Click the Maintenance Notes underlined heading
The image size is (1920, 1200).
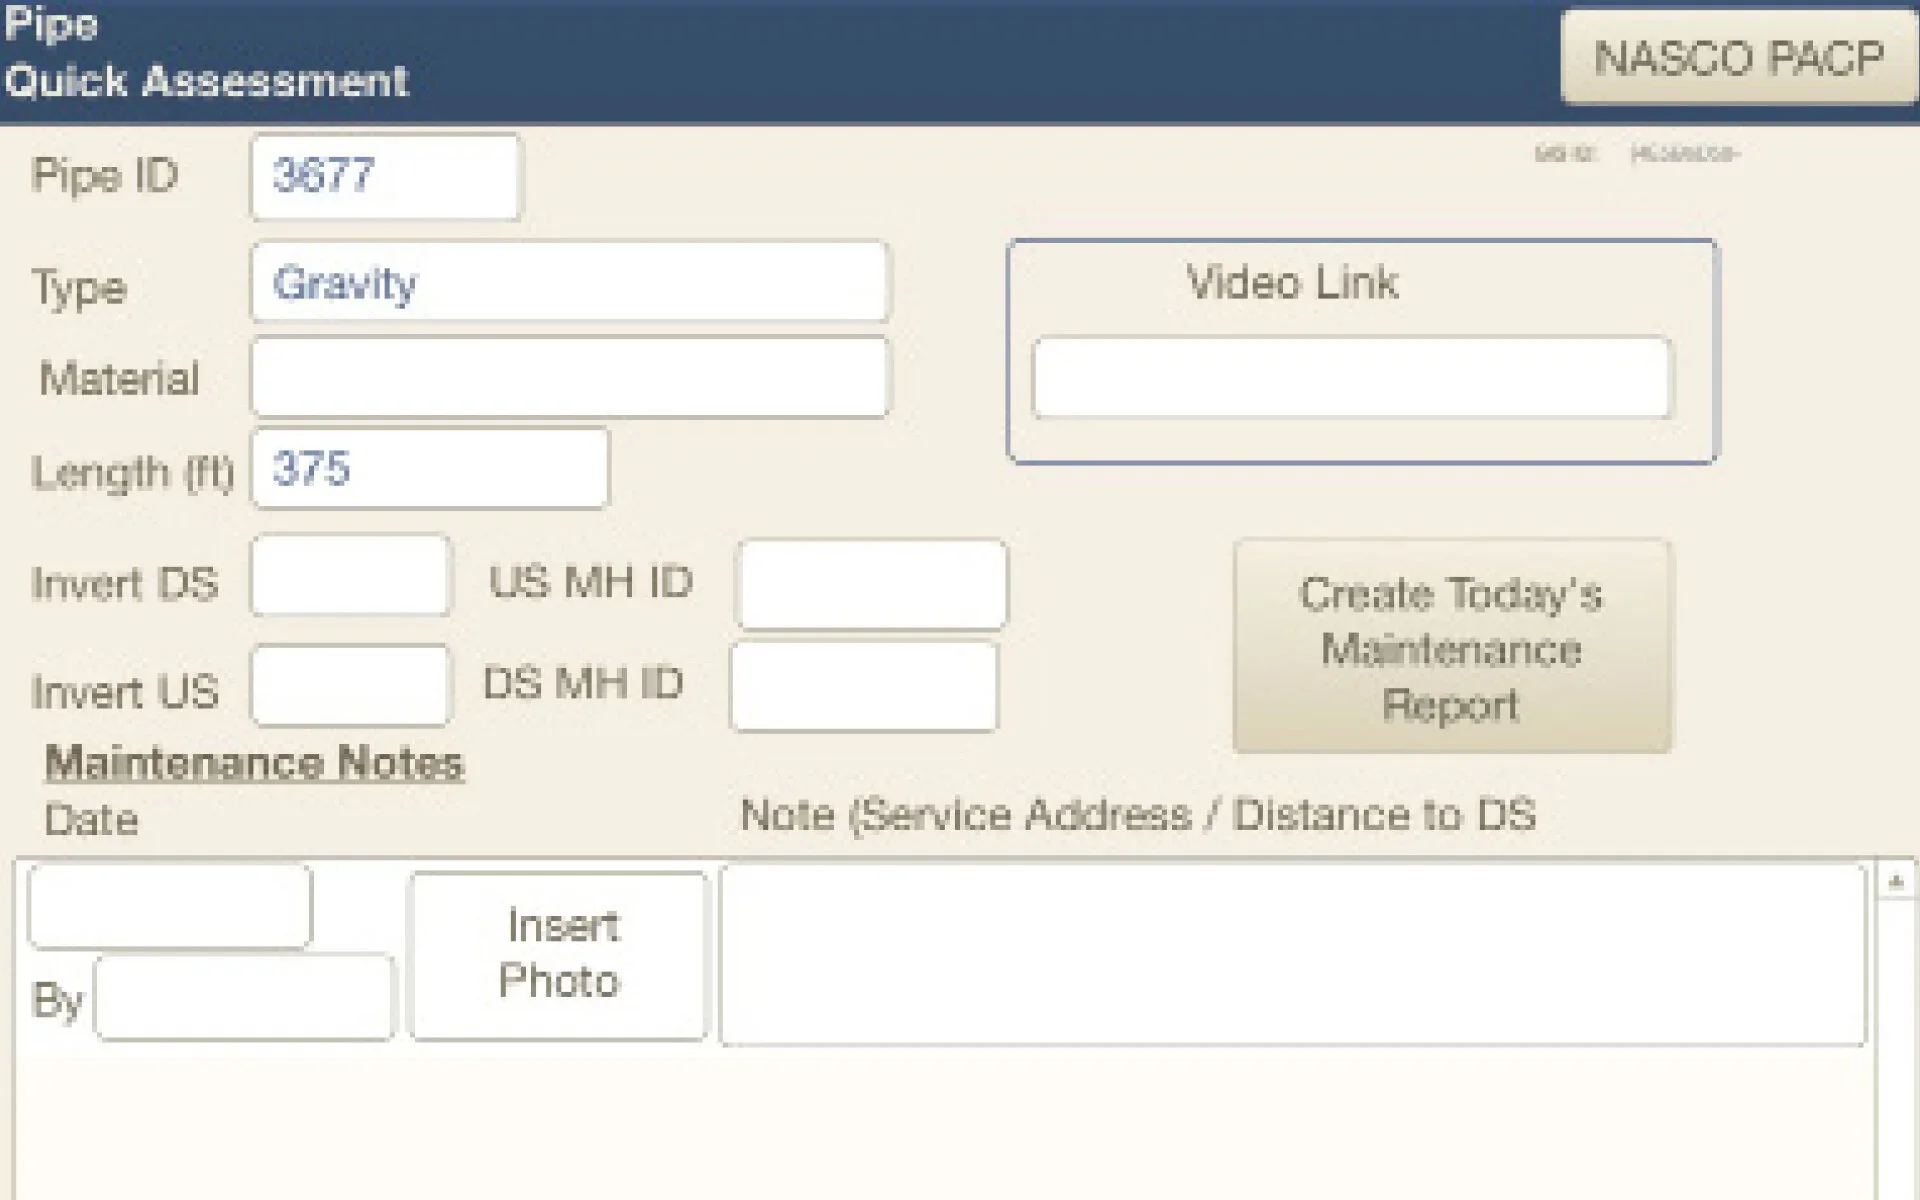254,763
